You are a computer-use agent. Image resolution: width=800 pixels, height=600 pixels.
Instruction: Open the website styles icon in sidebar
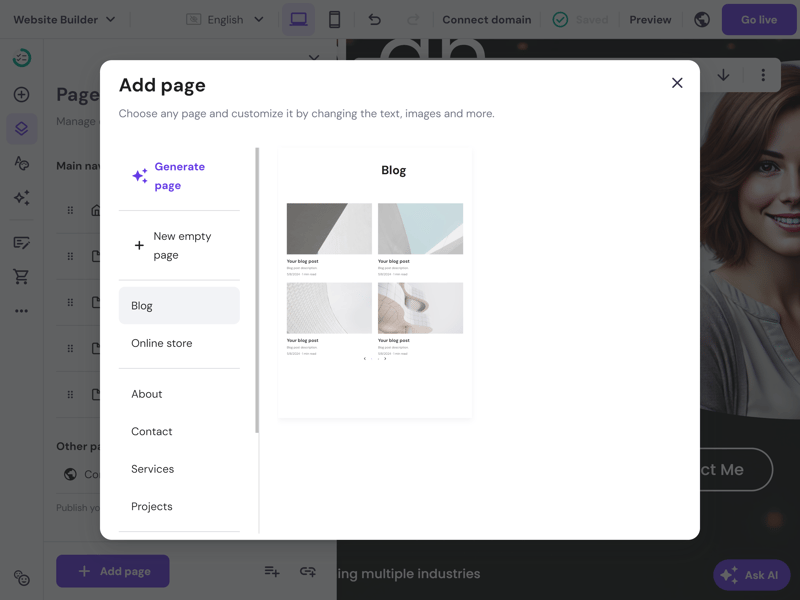click(x=21, y=163)
